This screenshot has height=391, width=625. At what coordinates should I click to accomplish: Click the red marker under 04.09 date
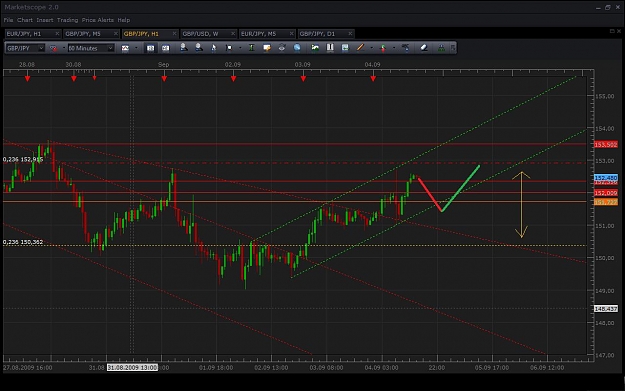point(373,79)
